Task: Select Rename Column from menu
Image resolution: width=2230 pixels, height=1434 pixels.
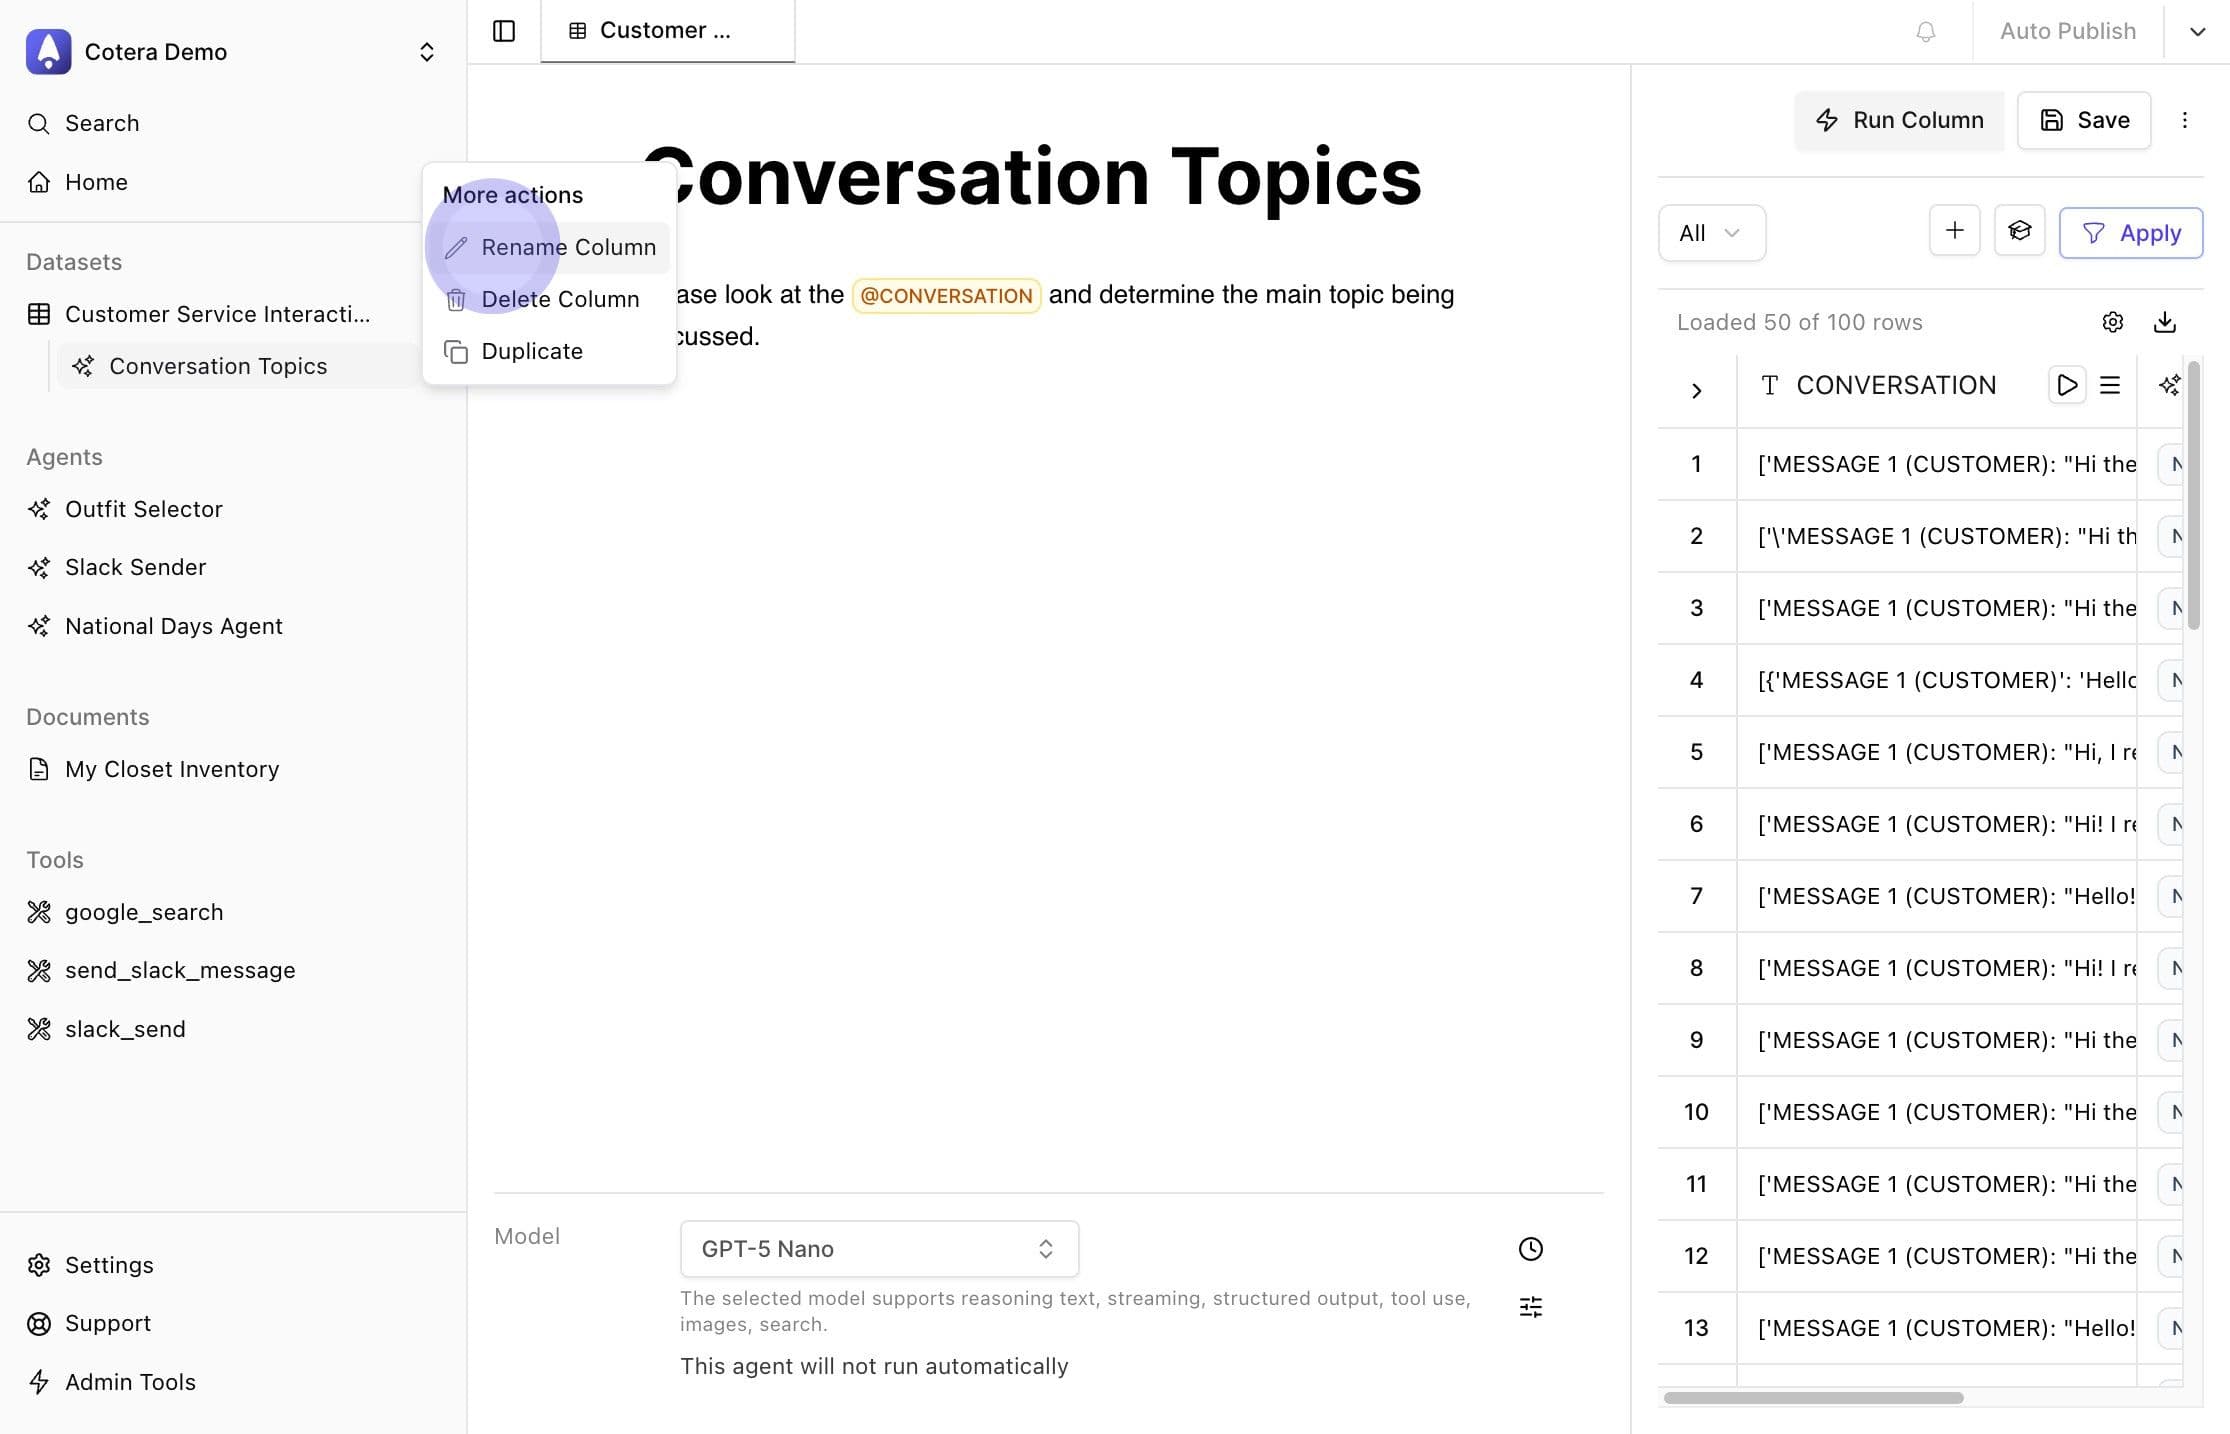Action: click(x=567, y=247)
